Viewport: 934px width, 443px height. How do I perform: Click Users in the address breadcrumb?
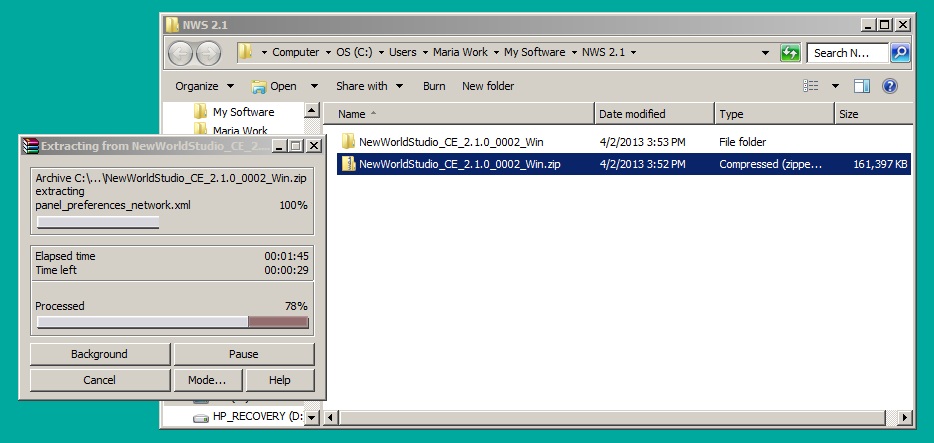403,52
